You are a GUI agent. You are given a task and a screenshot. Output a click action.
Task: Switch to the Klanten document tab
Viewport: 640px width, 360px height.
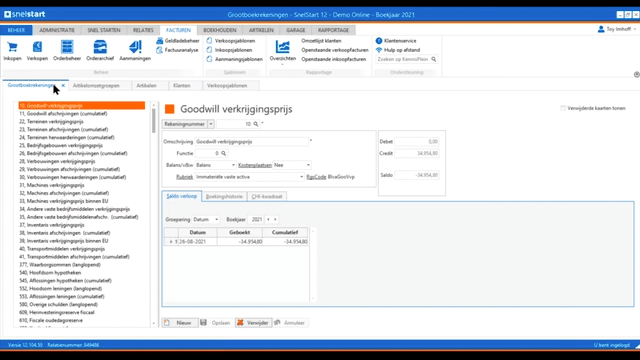pyautogui.click(x=182, y=86)
